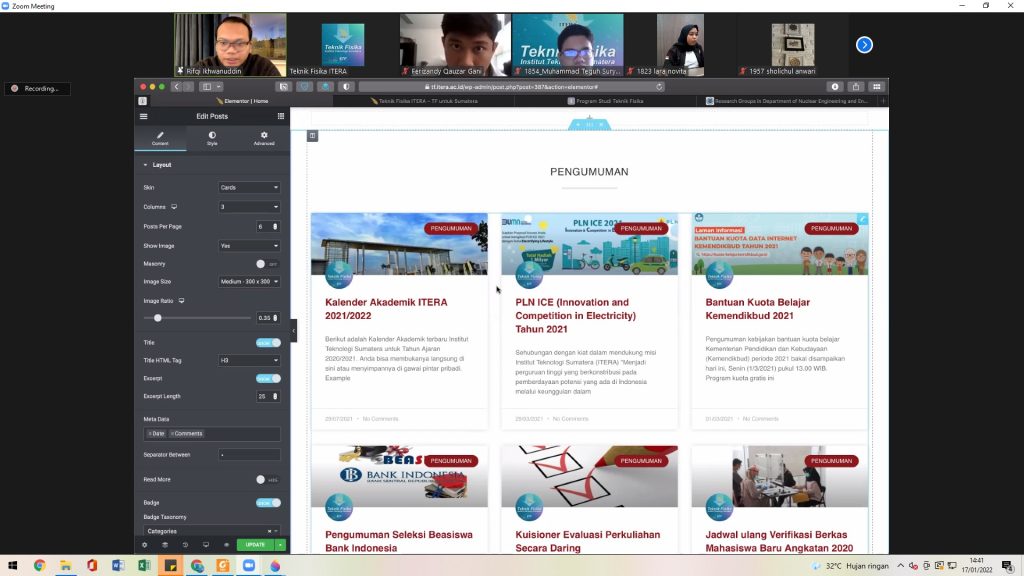
Task: Toggle the Safari sidebar button
Action: pos(206,87)
